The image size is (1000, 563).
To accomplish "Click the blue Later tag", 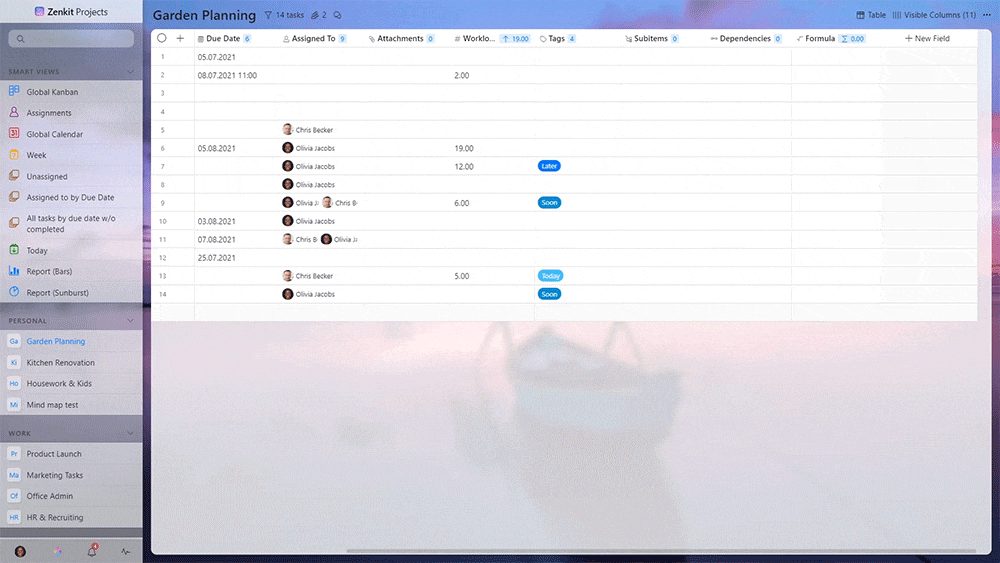I will [549, 166].
